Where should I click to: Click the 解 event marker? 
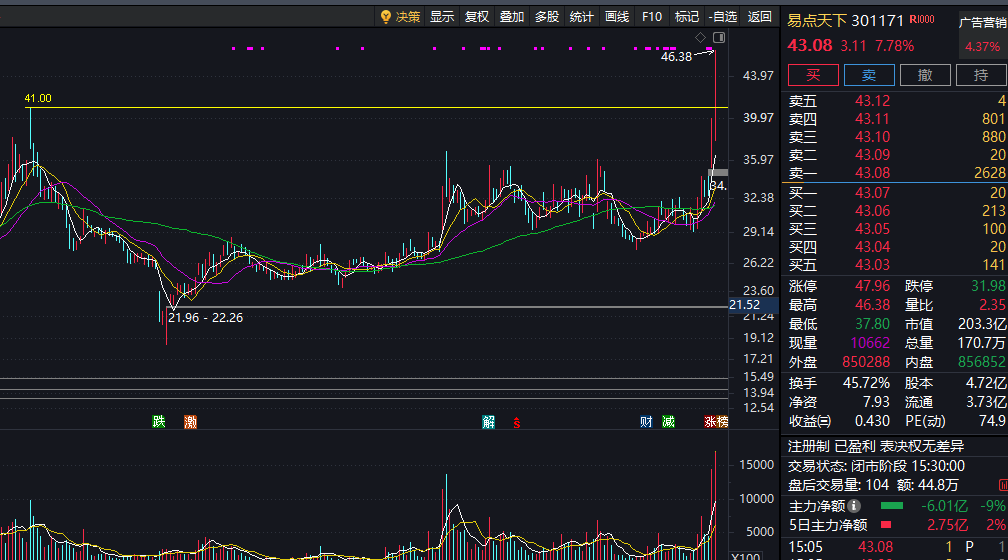tap(489, 422)
